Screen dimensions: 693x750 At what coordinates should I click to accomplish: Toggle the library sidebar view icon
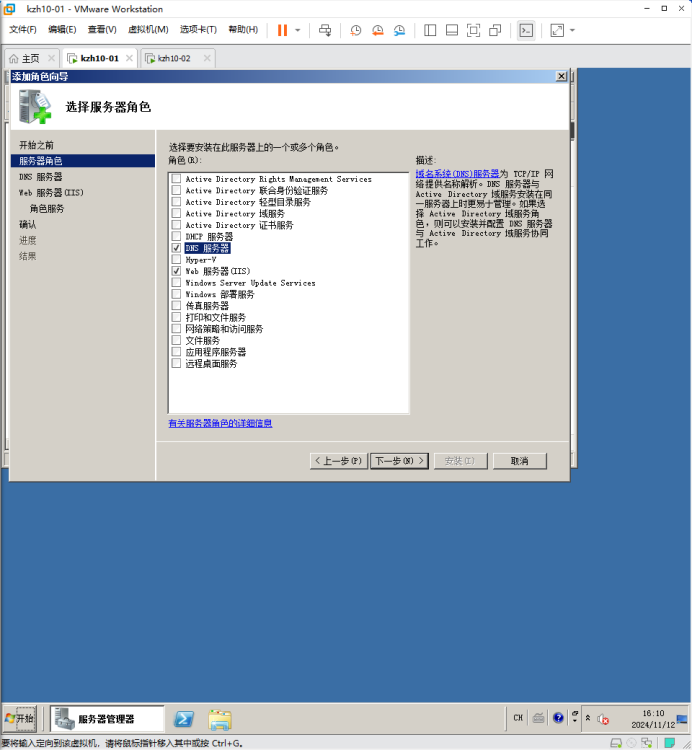point(430,30)
